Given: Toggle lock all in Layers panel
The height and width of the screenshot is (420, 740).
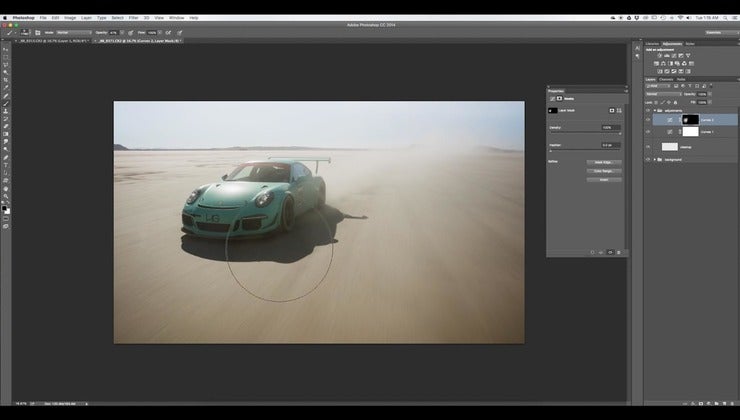Looking at the screenshot, I should pyautogui.click(x=675, y=102).
